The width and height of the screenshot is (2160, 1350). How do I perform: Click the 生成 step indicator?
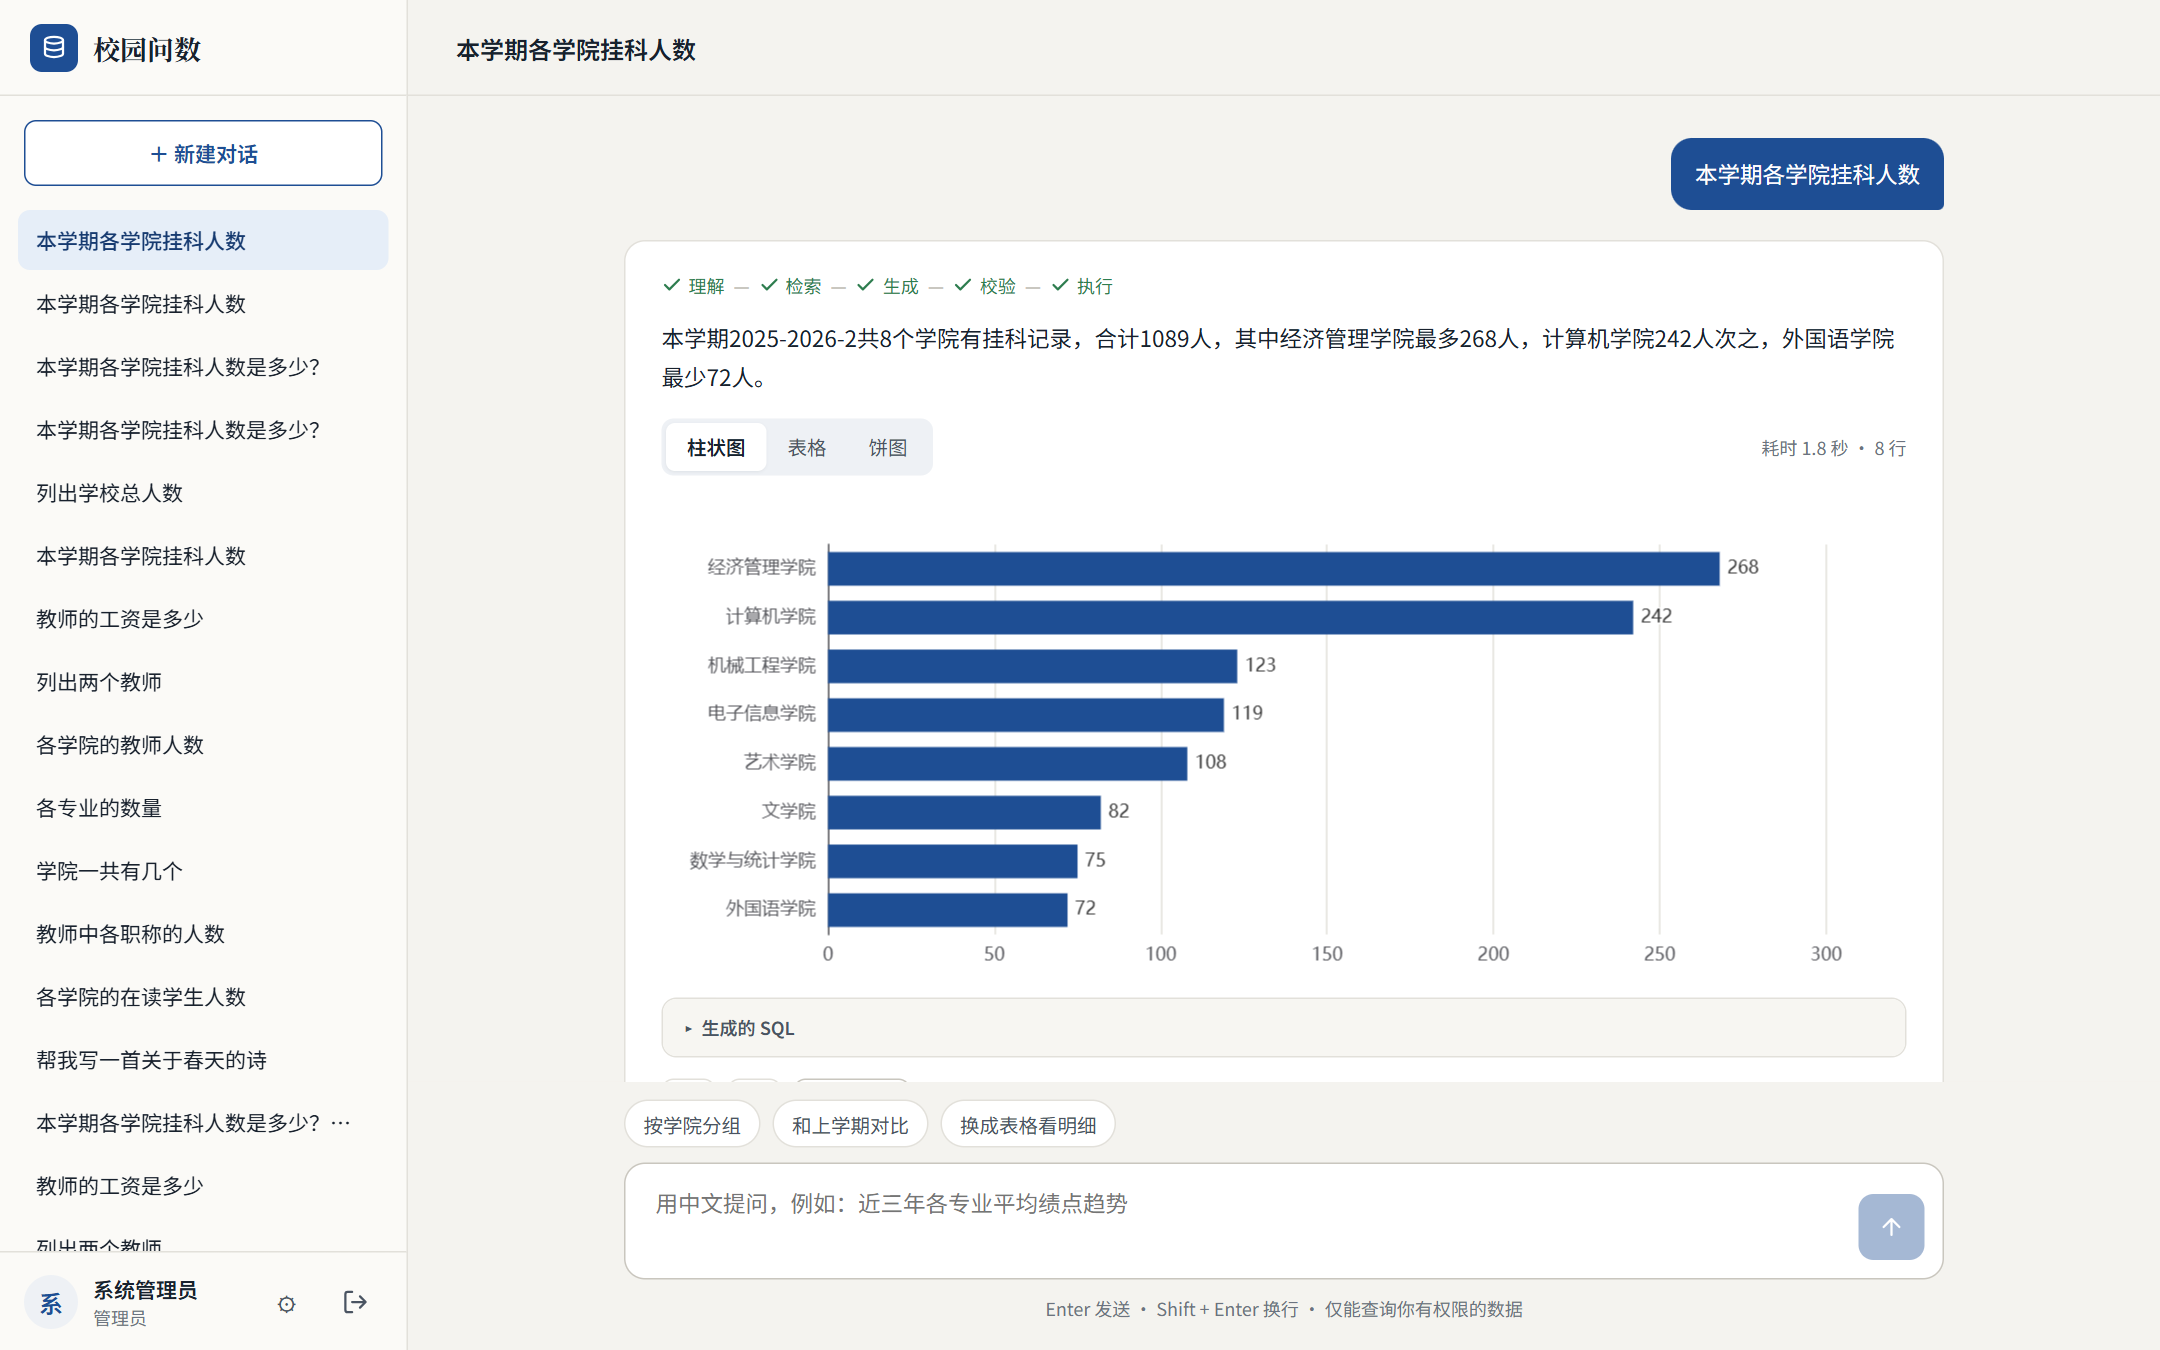point(888,286)
